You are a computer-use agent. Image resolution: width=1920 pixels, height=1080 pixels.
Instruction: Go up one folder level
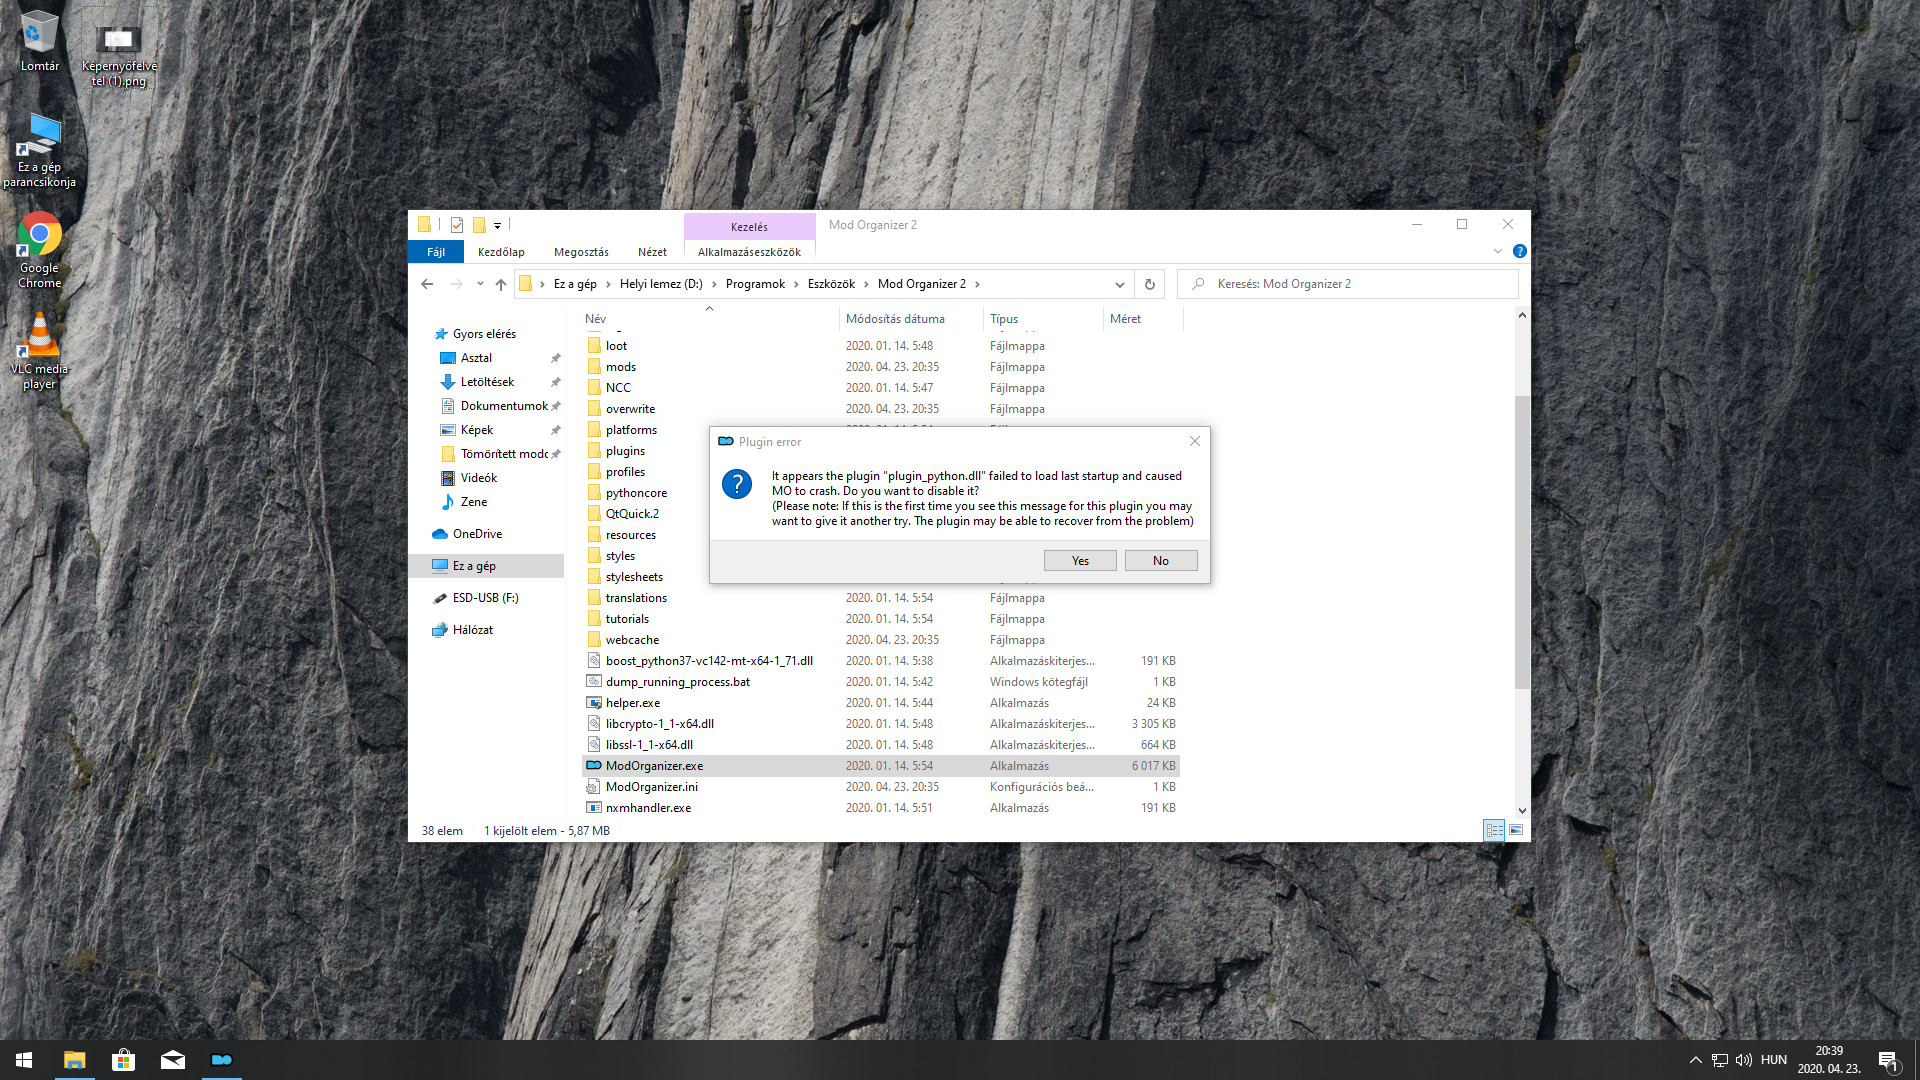[x=501, y=284]
